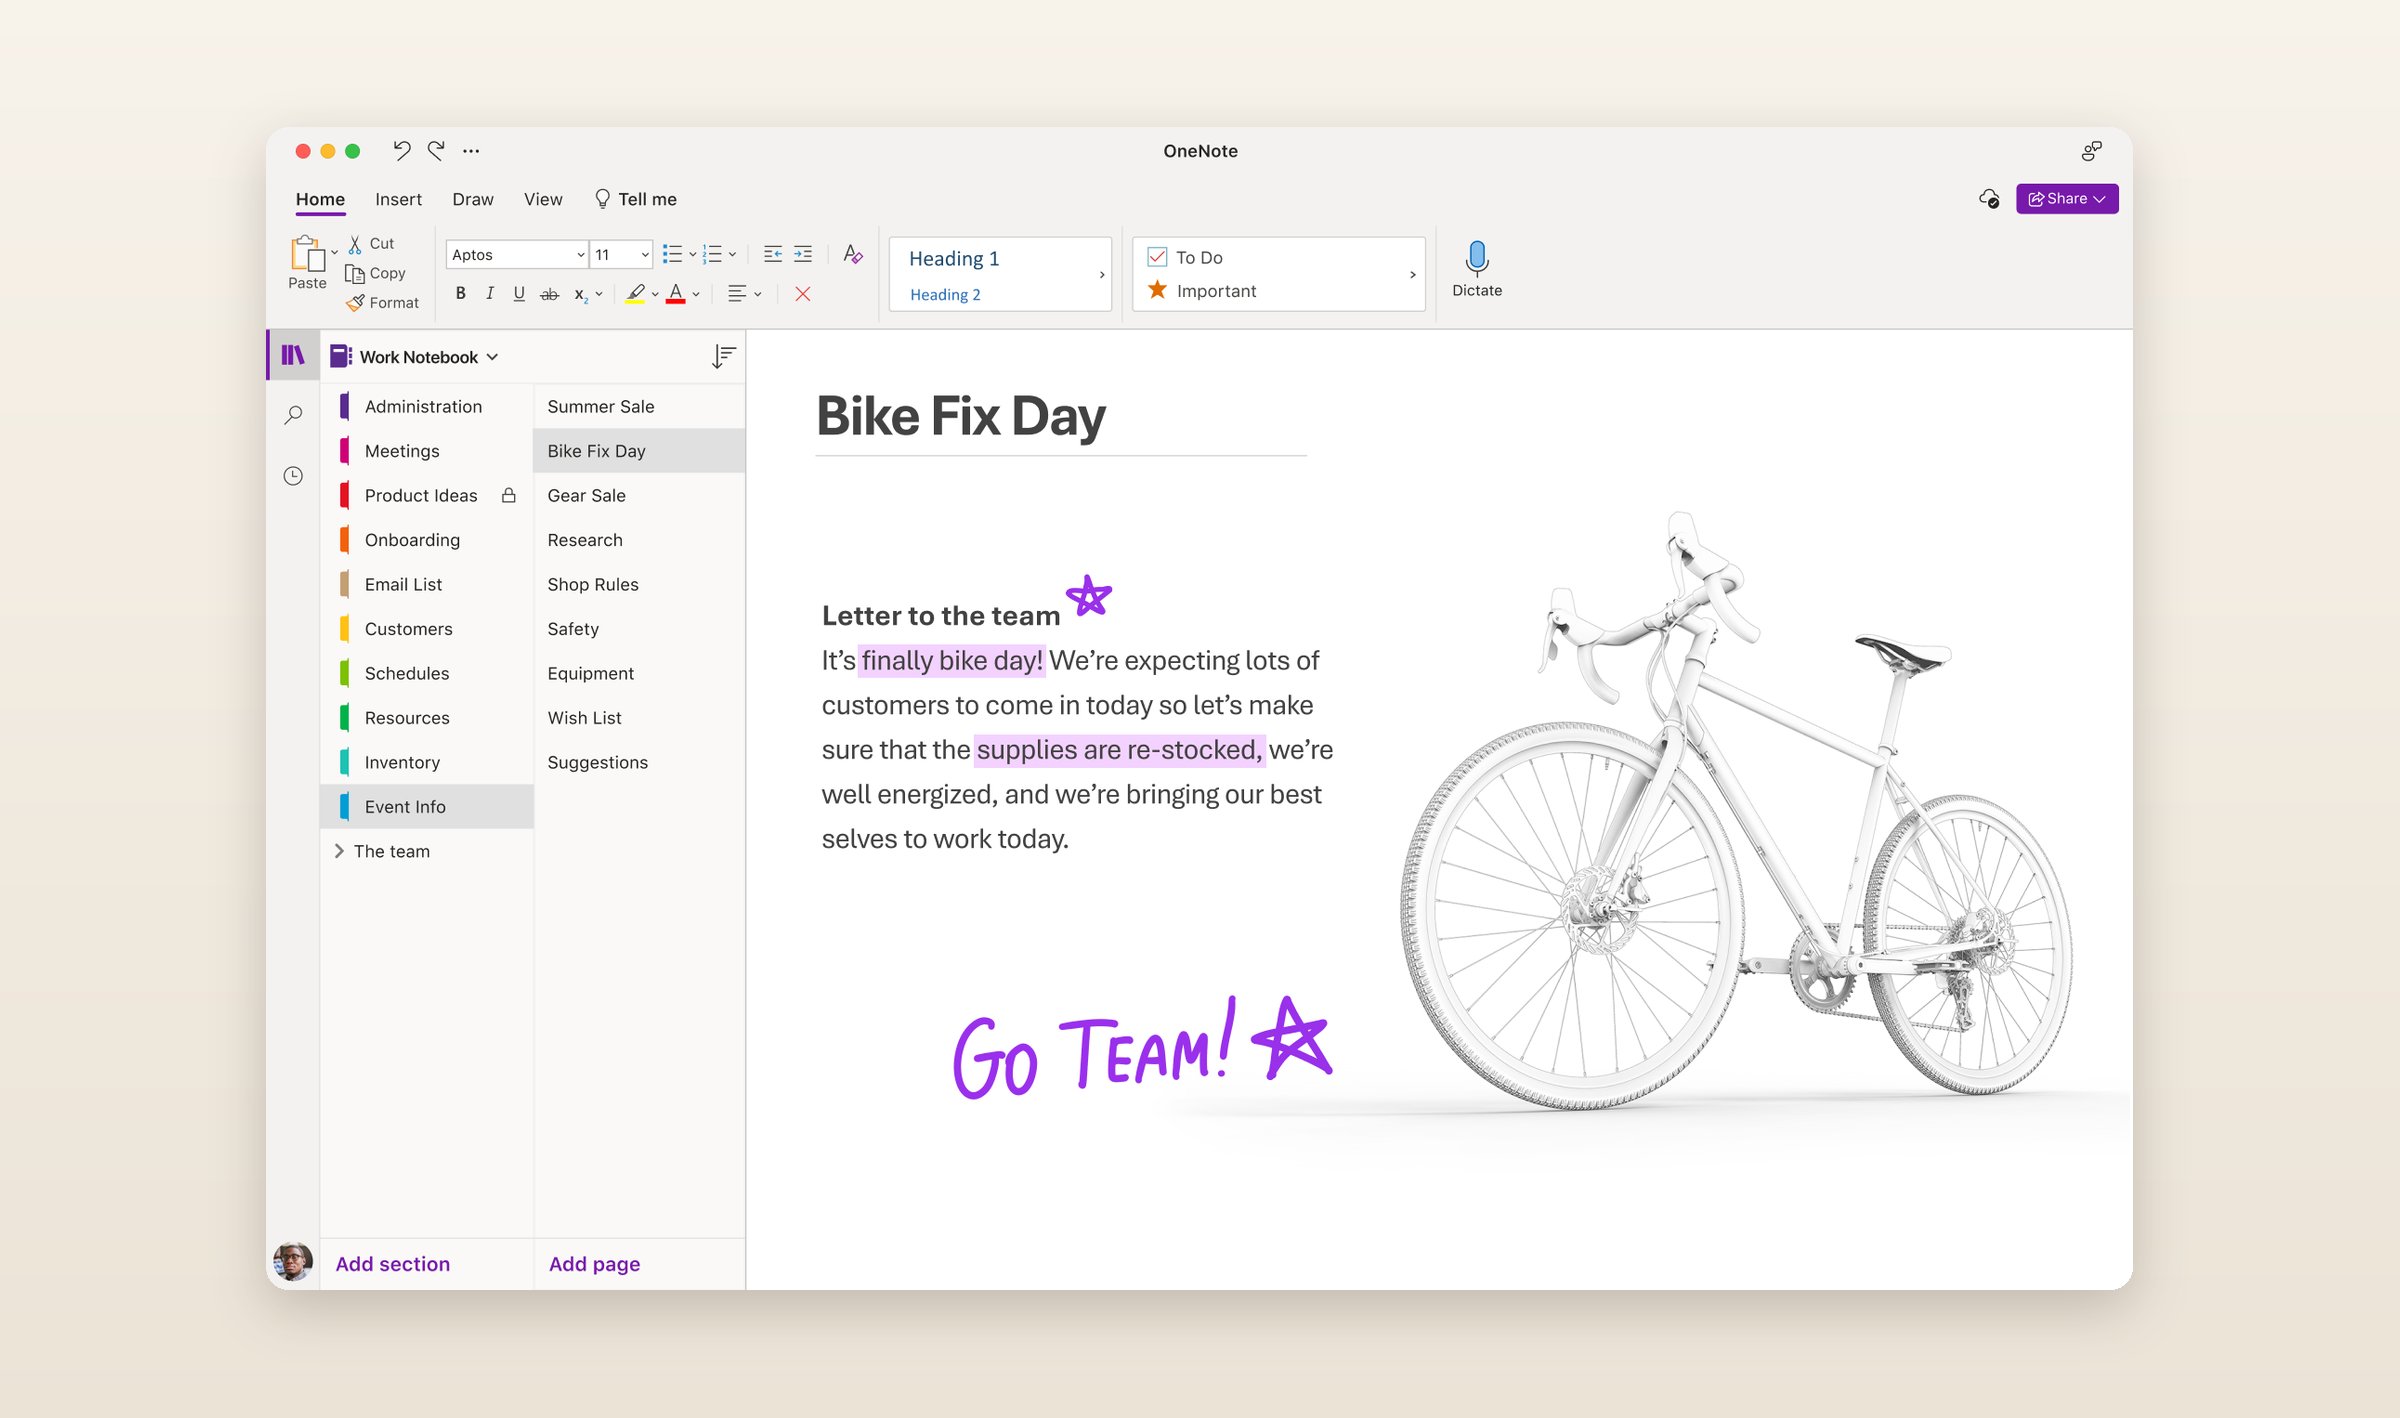Open the bullet list dropdown arrow
Screen dimensions: 2400x1418
click(692, 255)
